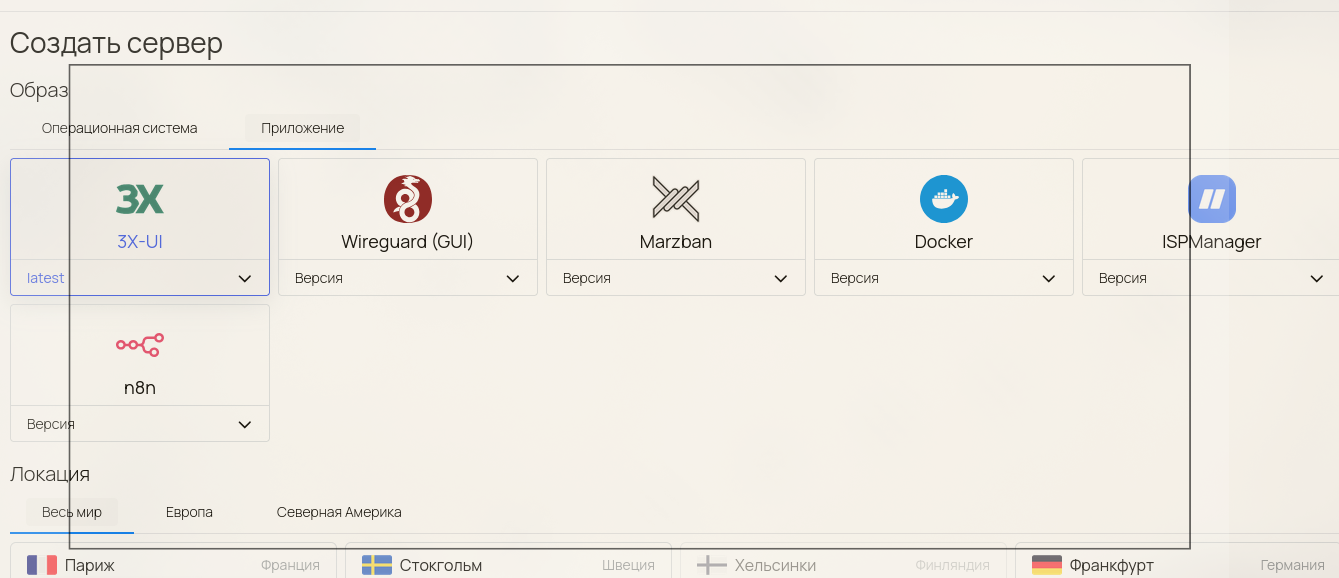This screenshot has height=578, width=1339.
Task: Click the Docker name label
Action: [x=944, y=242]
